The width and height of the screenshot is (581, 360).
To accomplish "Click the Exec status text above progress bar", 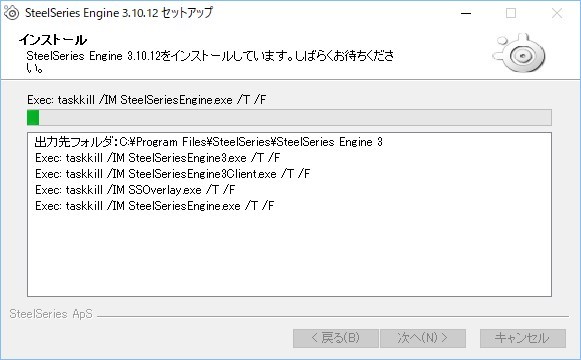I will point(147,100).
